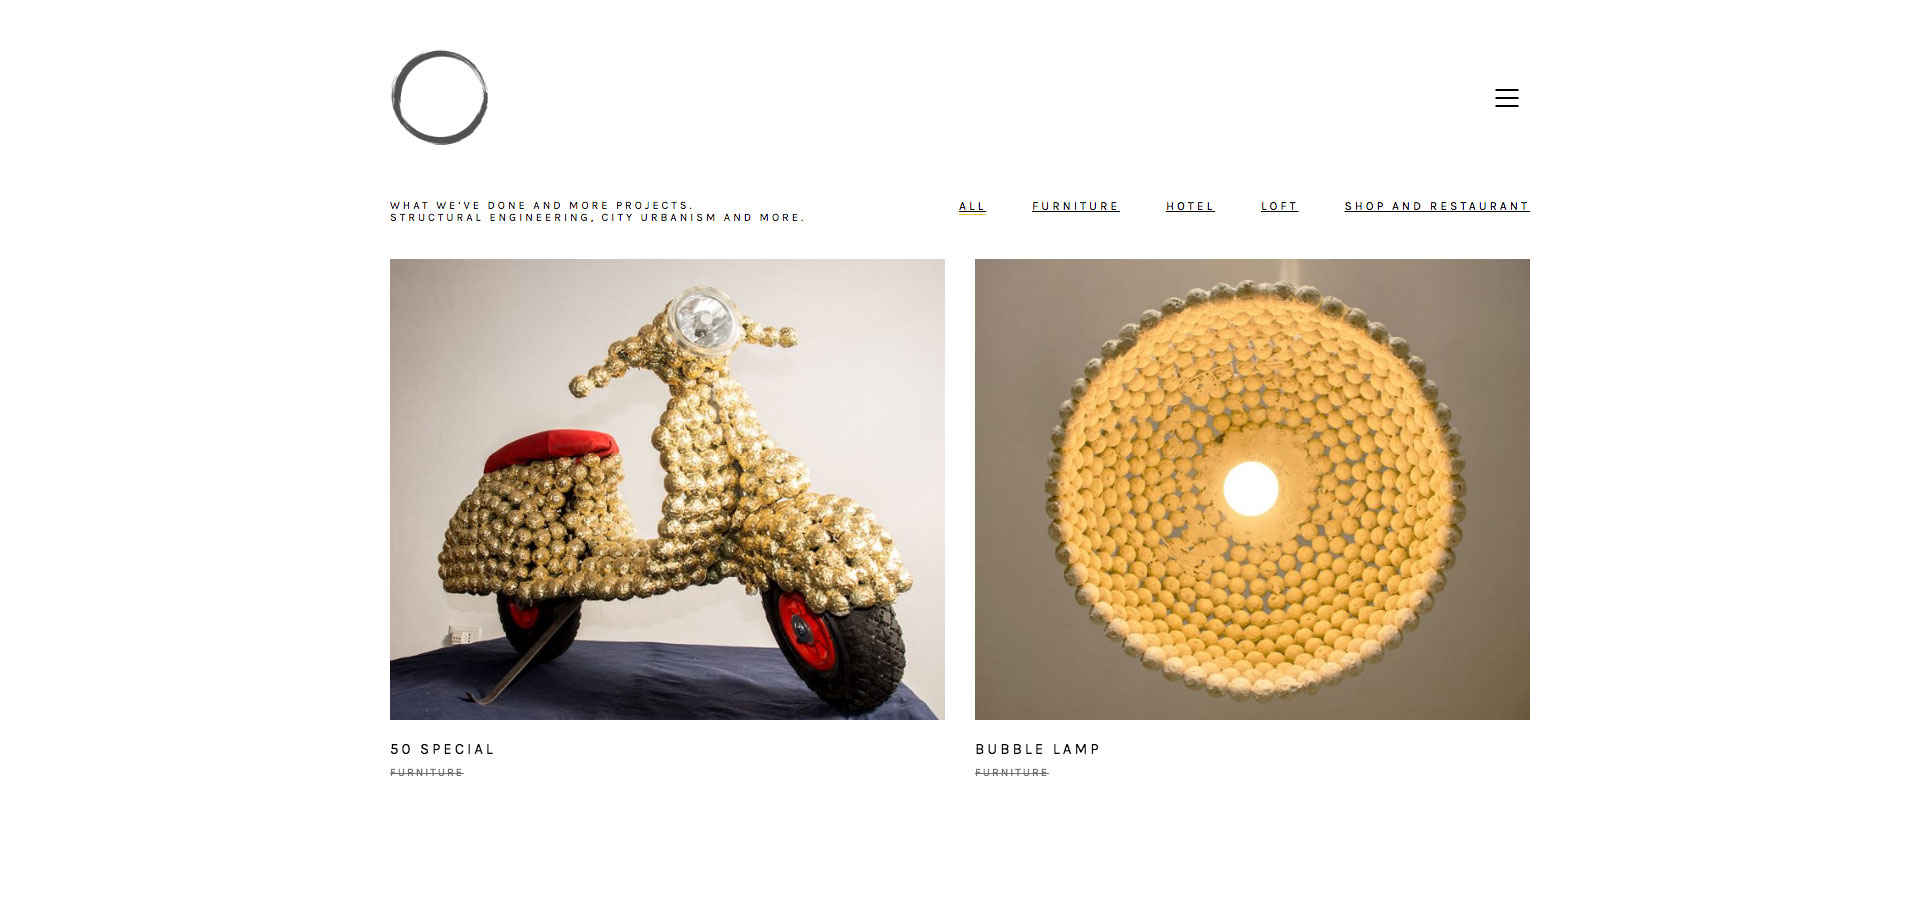The width and height of the screenshot is (1920, 910).
Task: Select the ALL projects filter
Action: pyautogui.click(x=972, y=207)
